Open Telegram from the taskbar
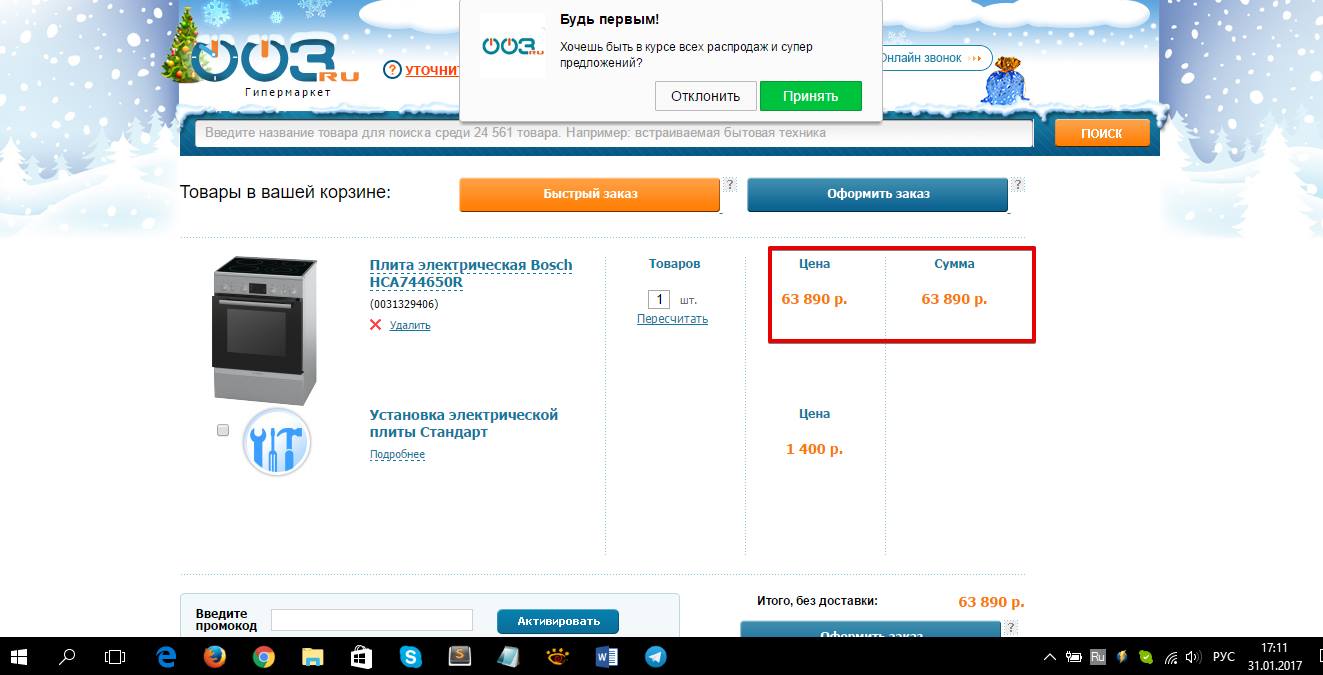Screen dimensions: 1323x675 [x=655, y=657]
